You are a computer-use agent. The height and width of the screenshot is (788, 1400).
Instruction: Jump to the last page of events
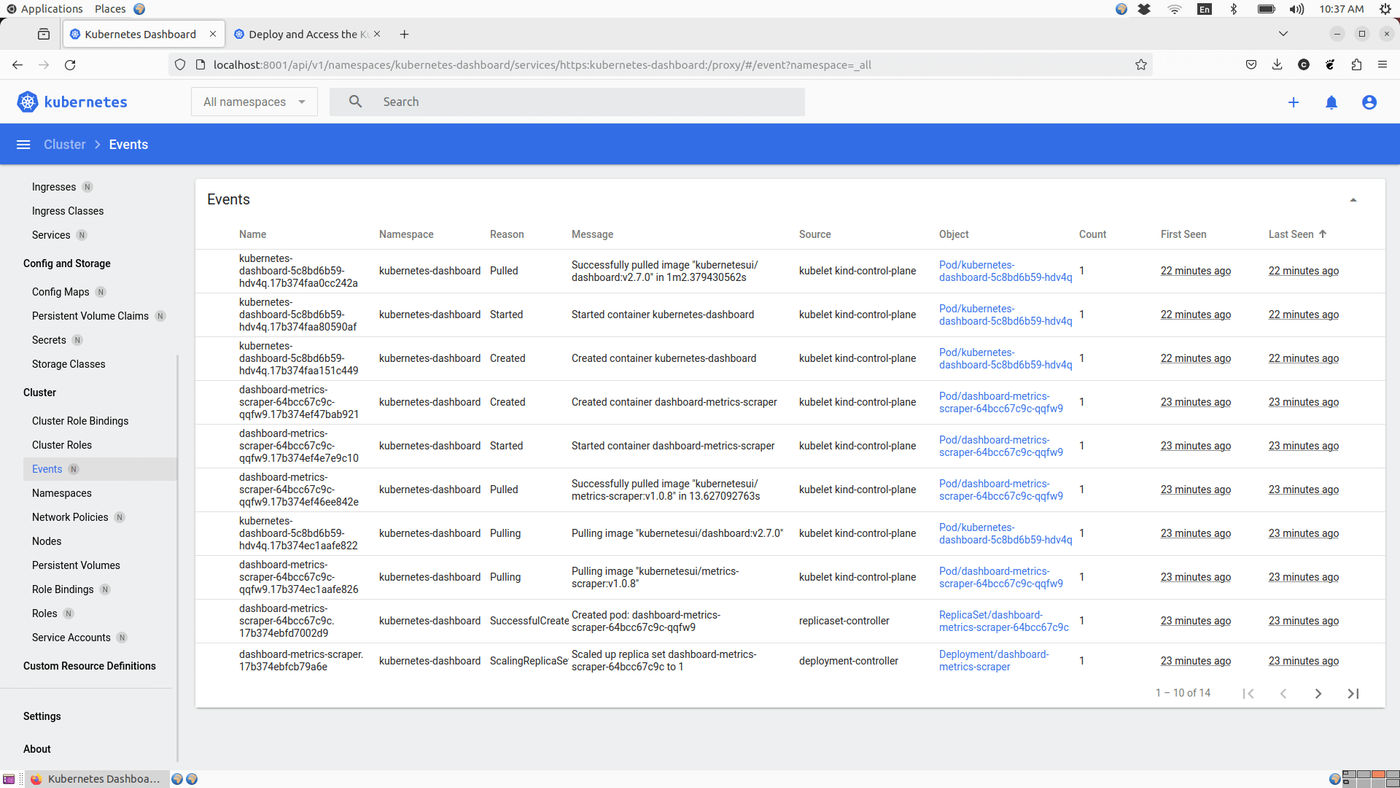[1353, 693]
